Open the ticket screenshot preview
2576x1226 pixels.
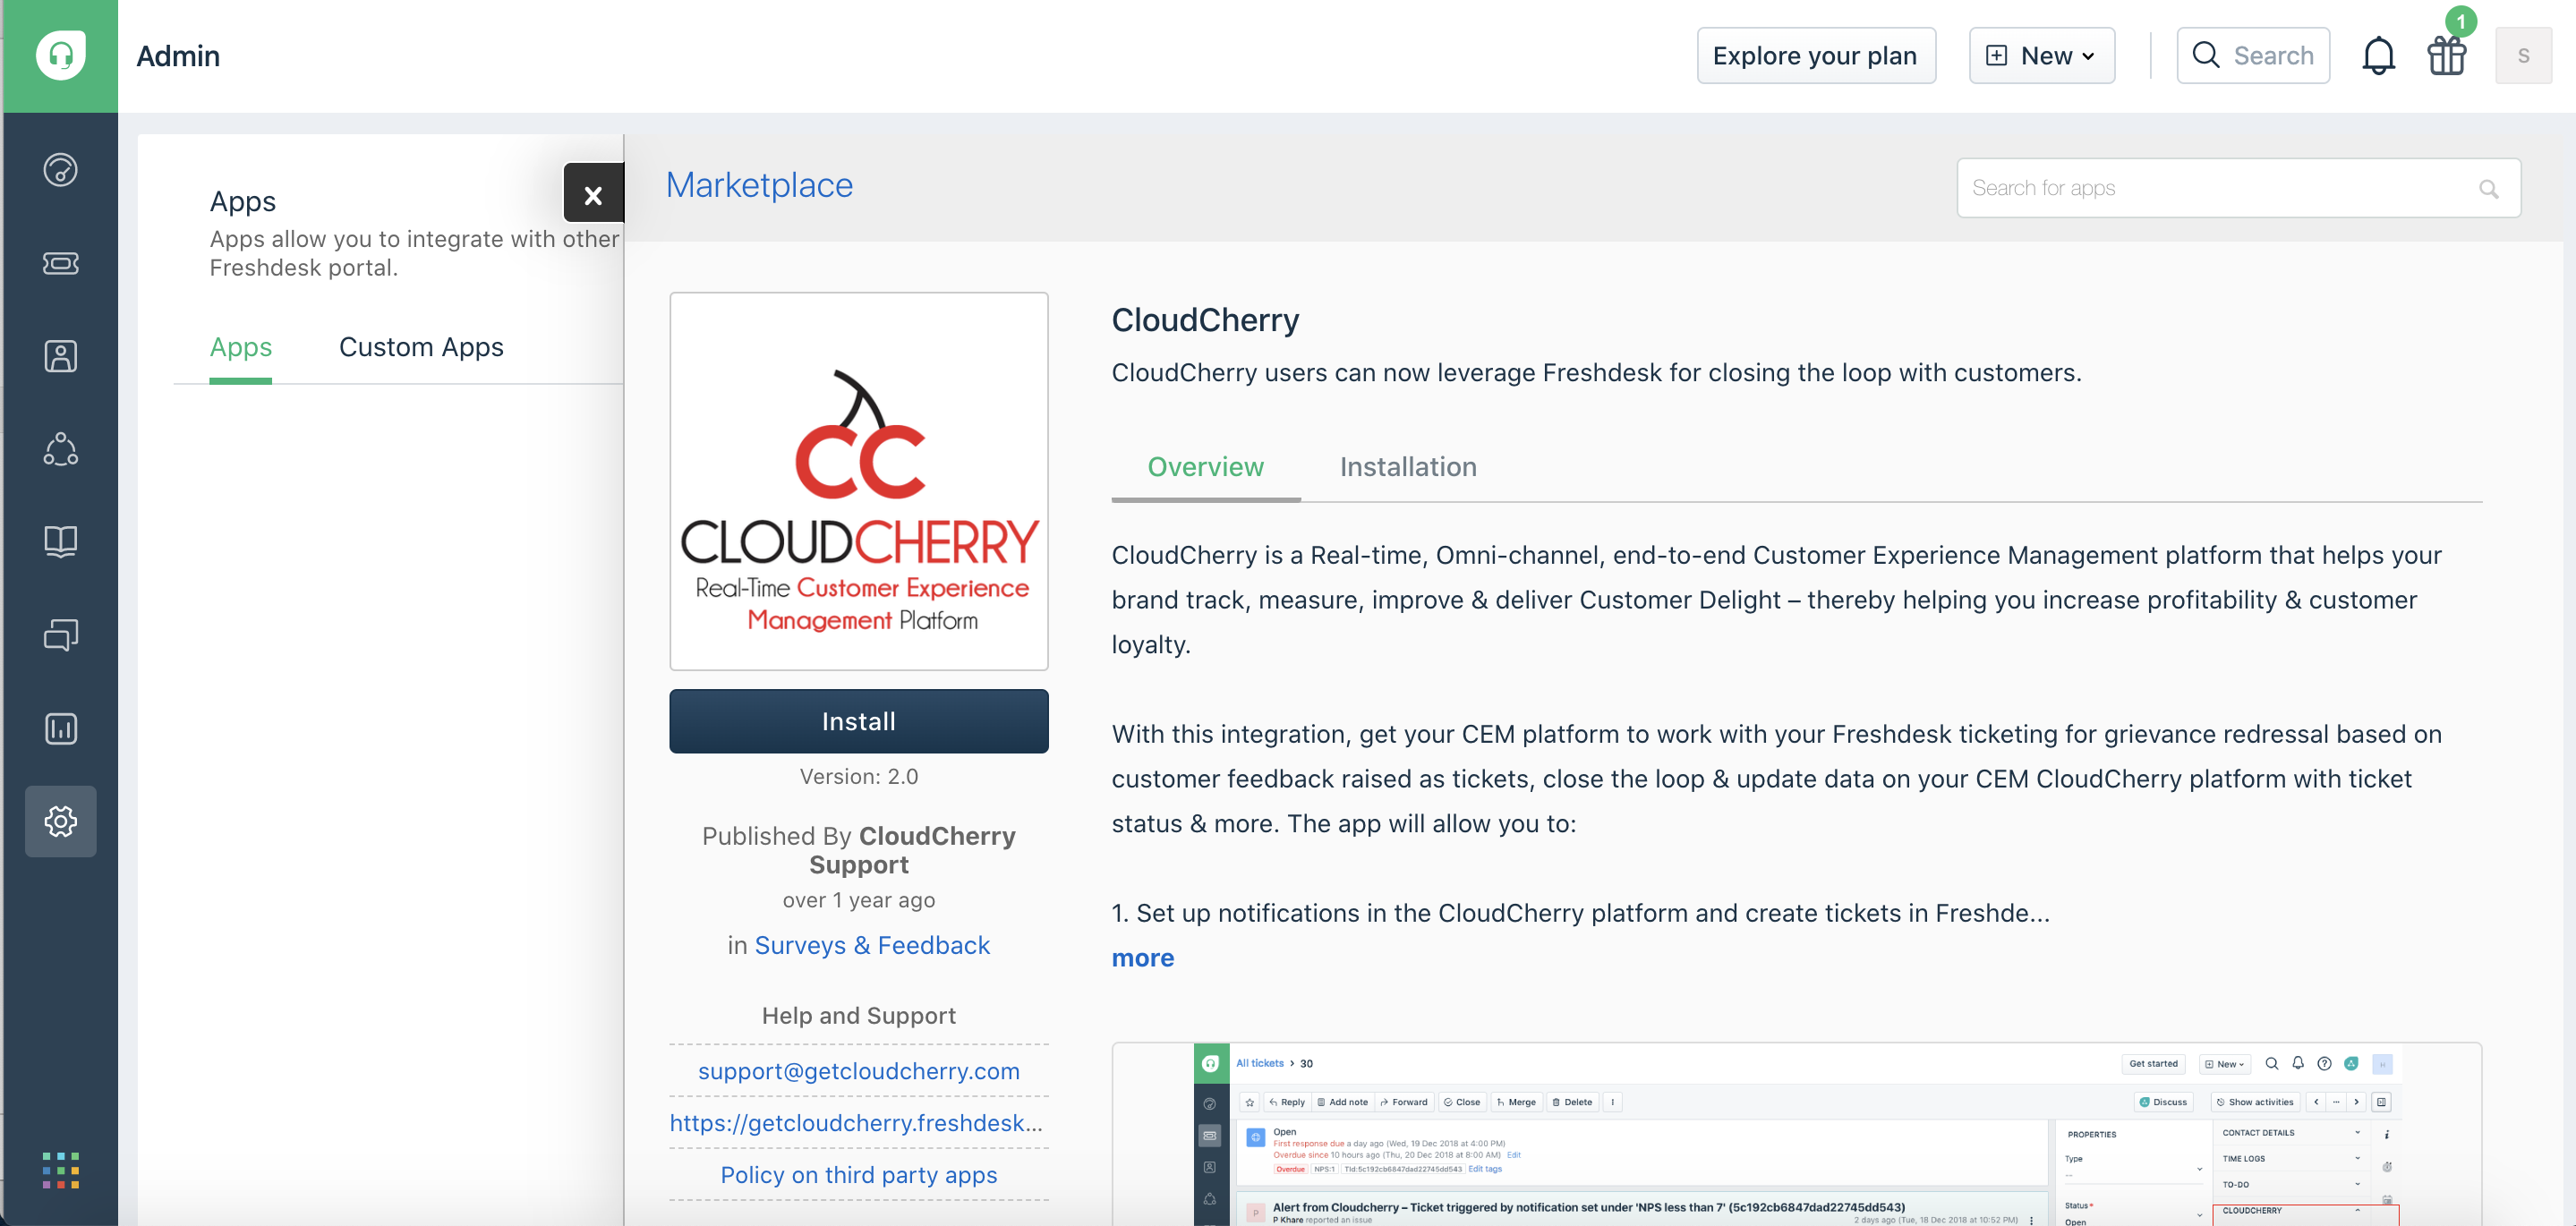coord(1796,1134)
